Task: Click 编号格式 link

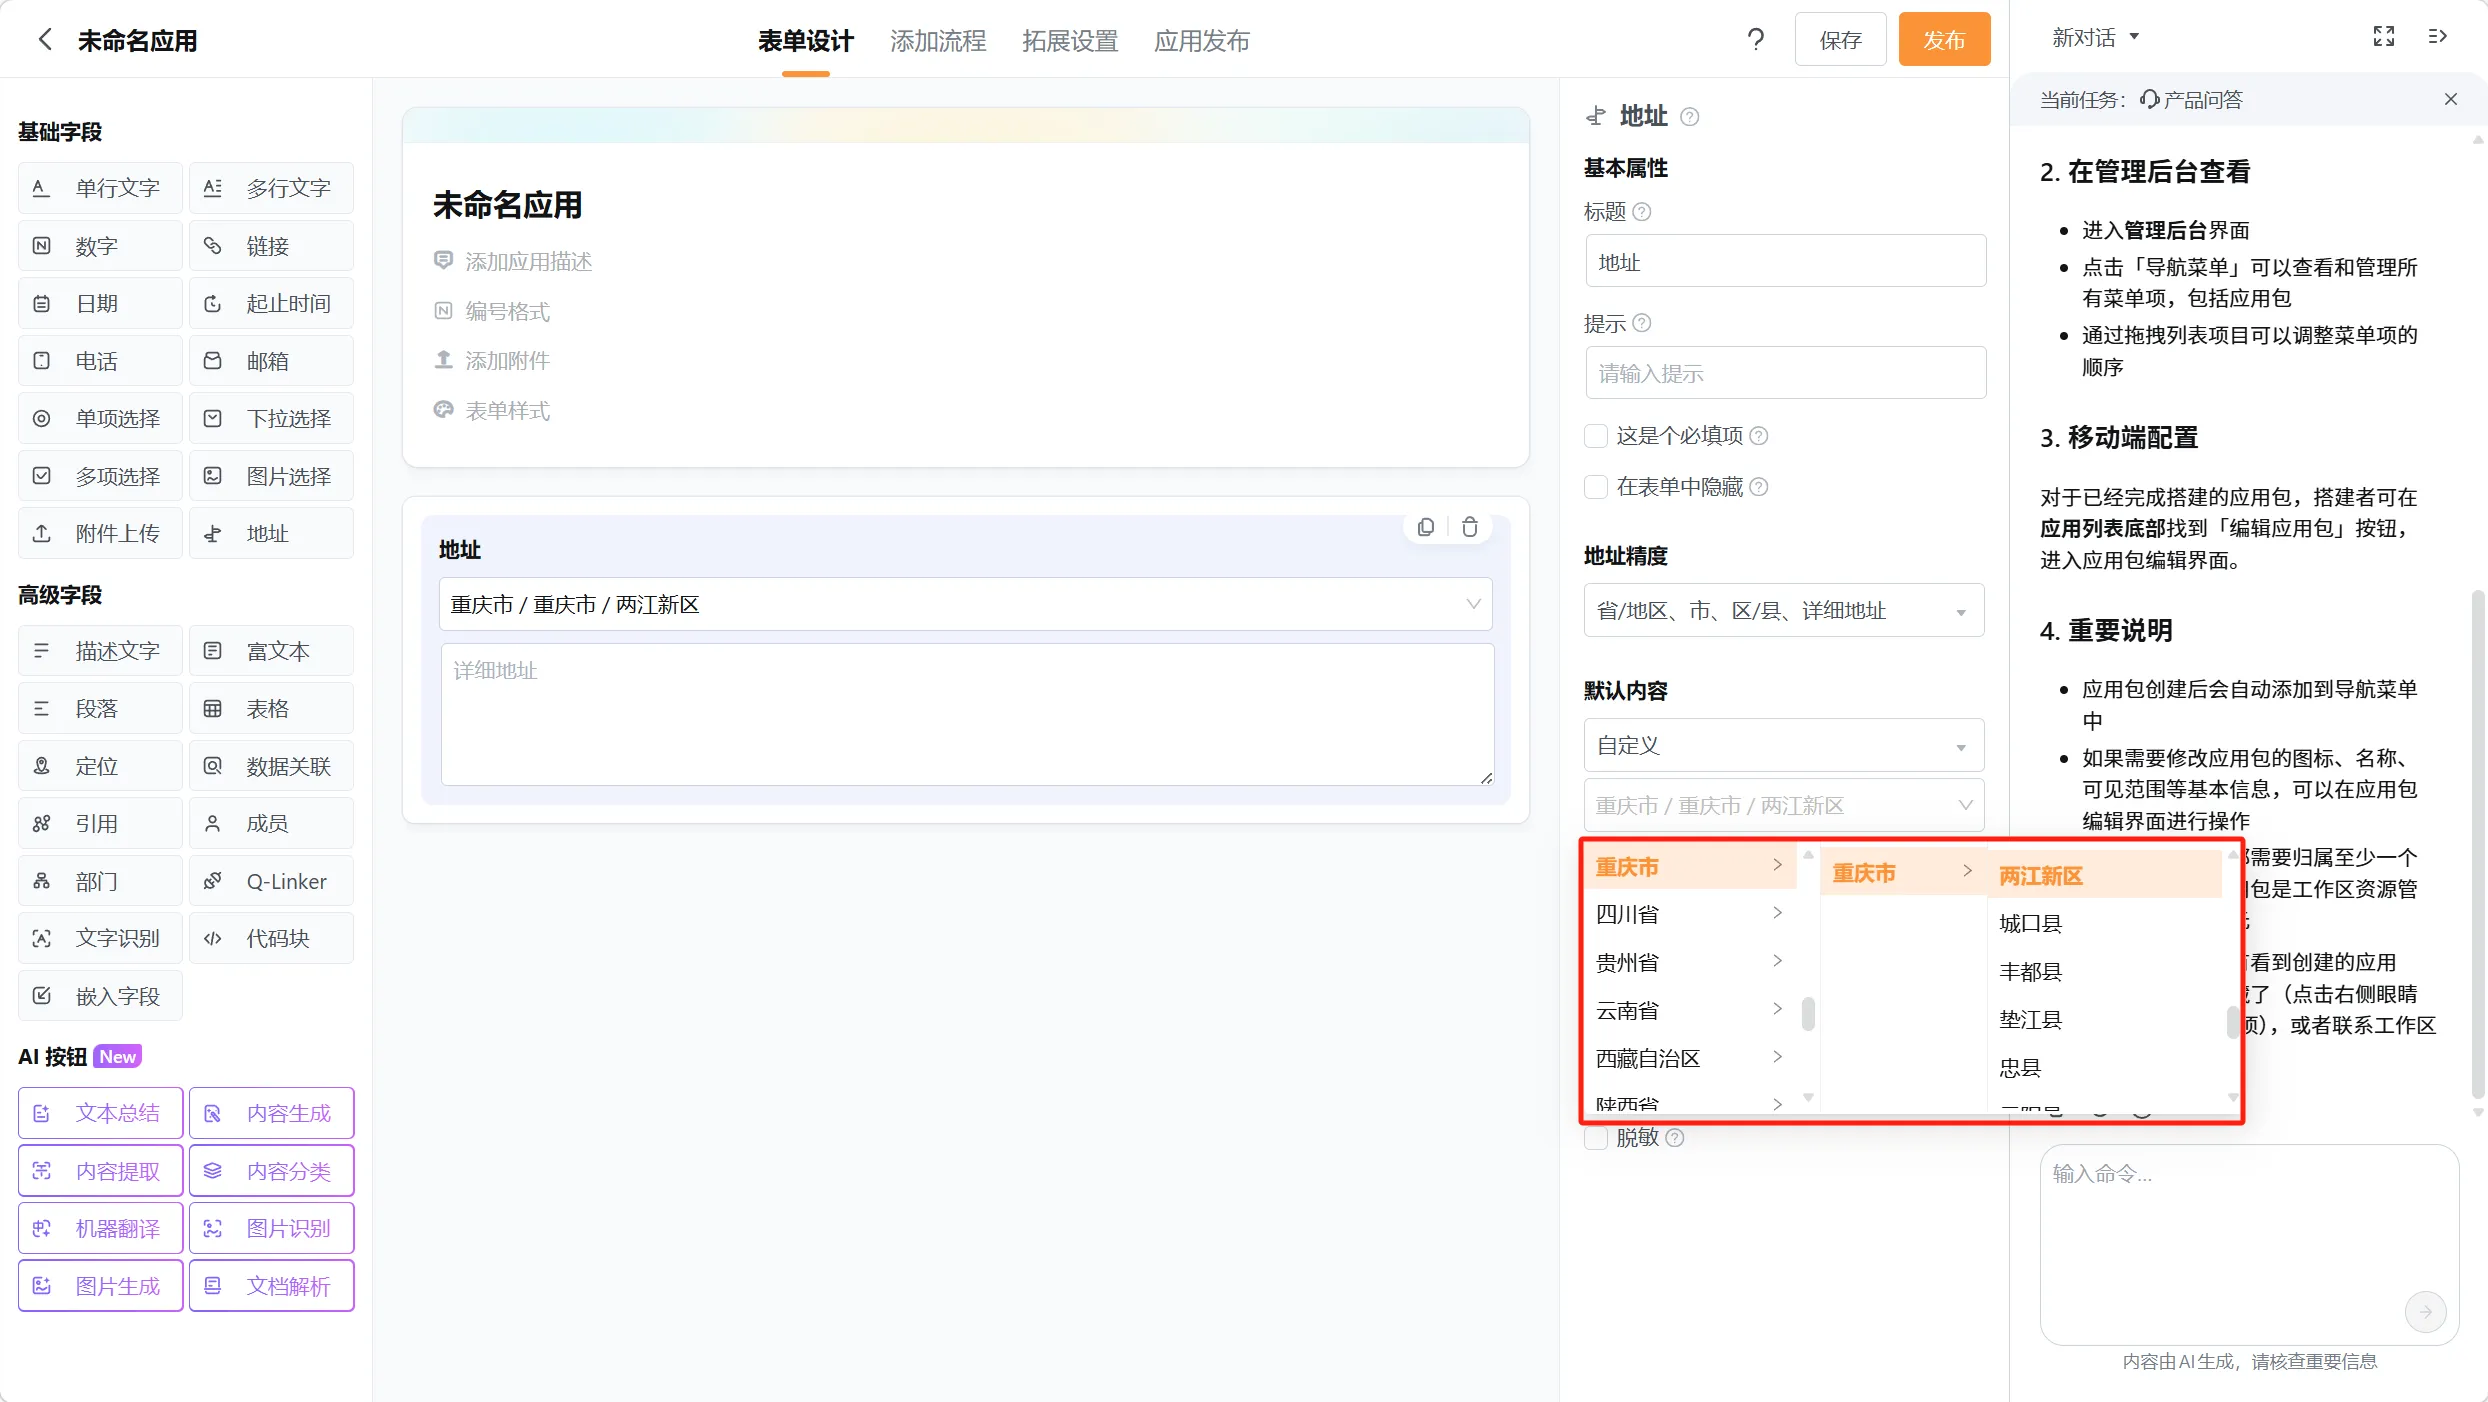Action: point(492,311)
